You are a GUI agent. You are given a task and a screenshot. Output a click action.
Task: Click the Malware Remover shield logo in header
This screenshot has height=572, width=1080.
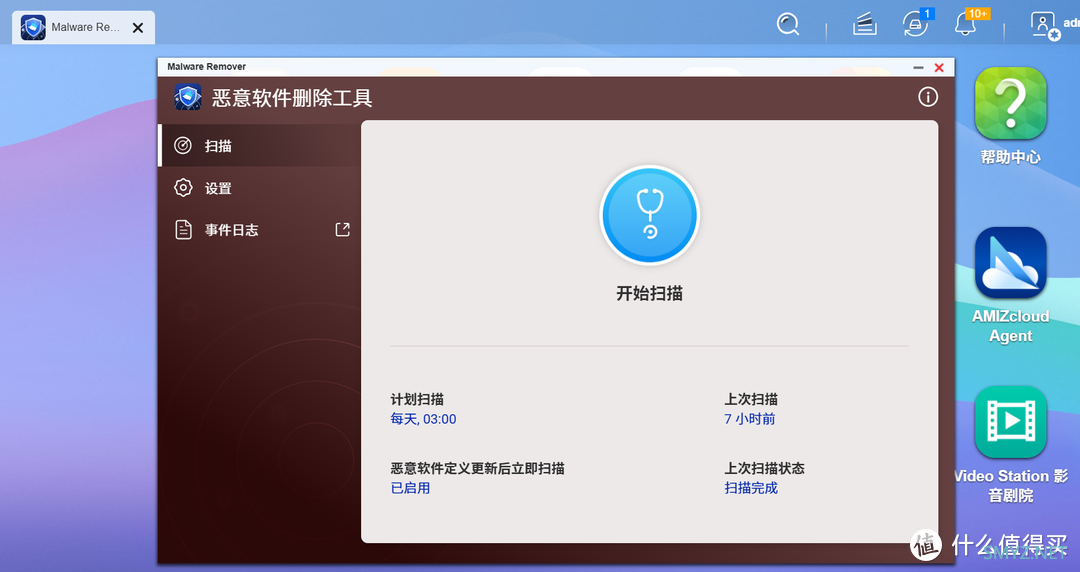187,97
